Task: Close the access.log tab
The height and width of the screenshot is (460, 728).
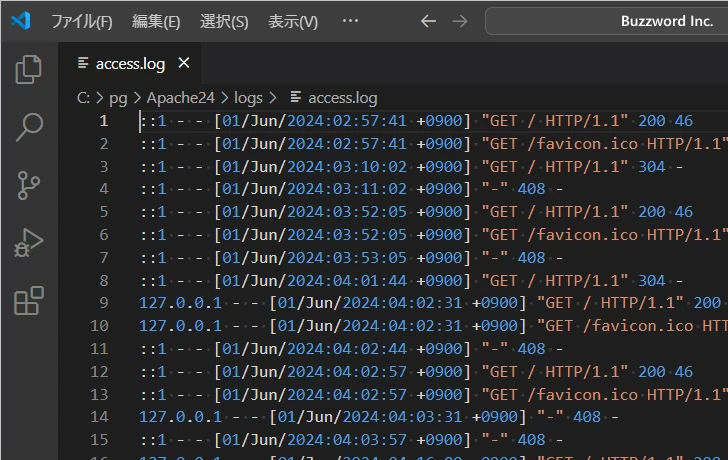Action: click(x=184, y=63)
